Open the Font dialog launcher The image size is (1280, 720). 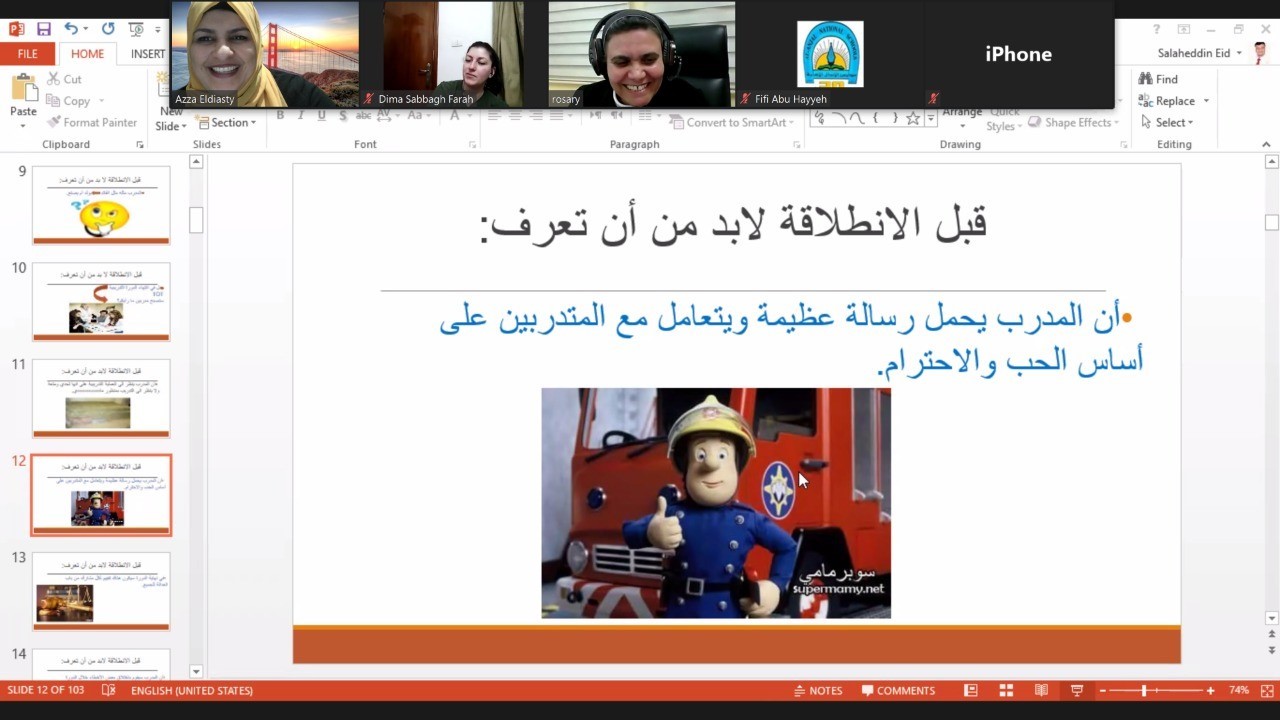coord(472,145)
